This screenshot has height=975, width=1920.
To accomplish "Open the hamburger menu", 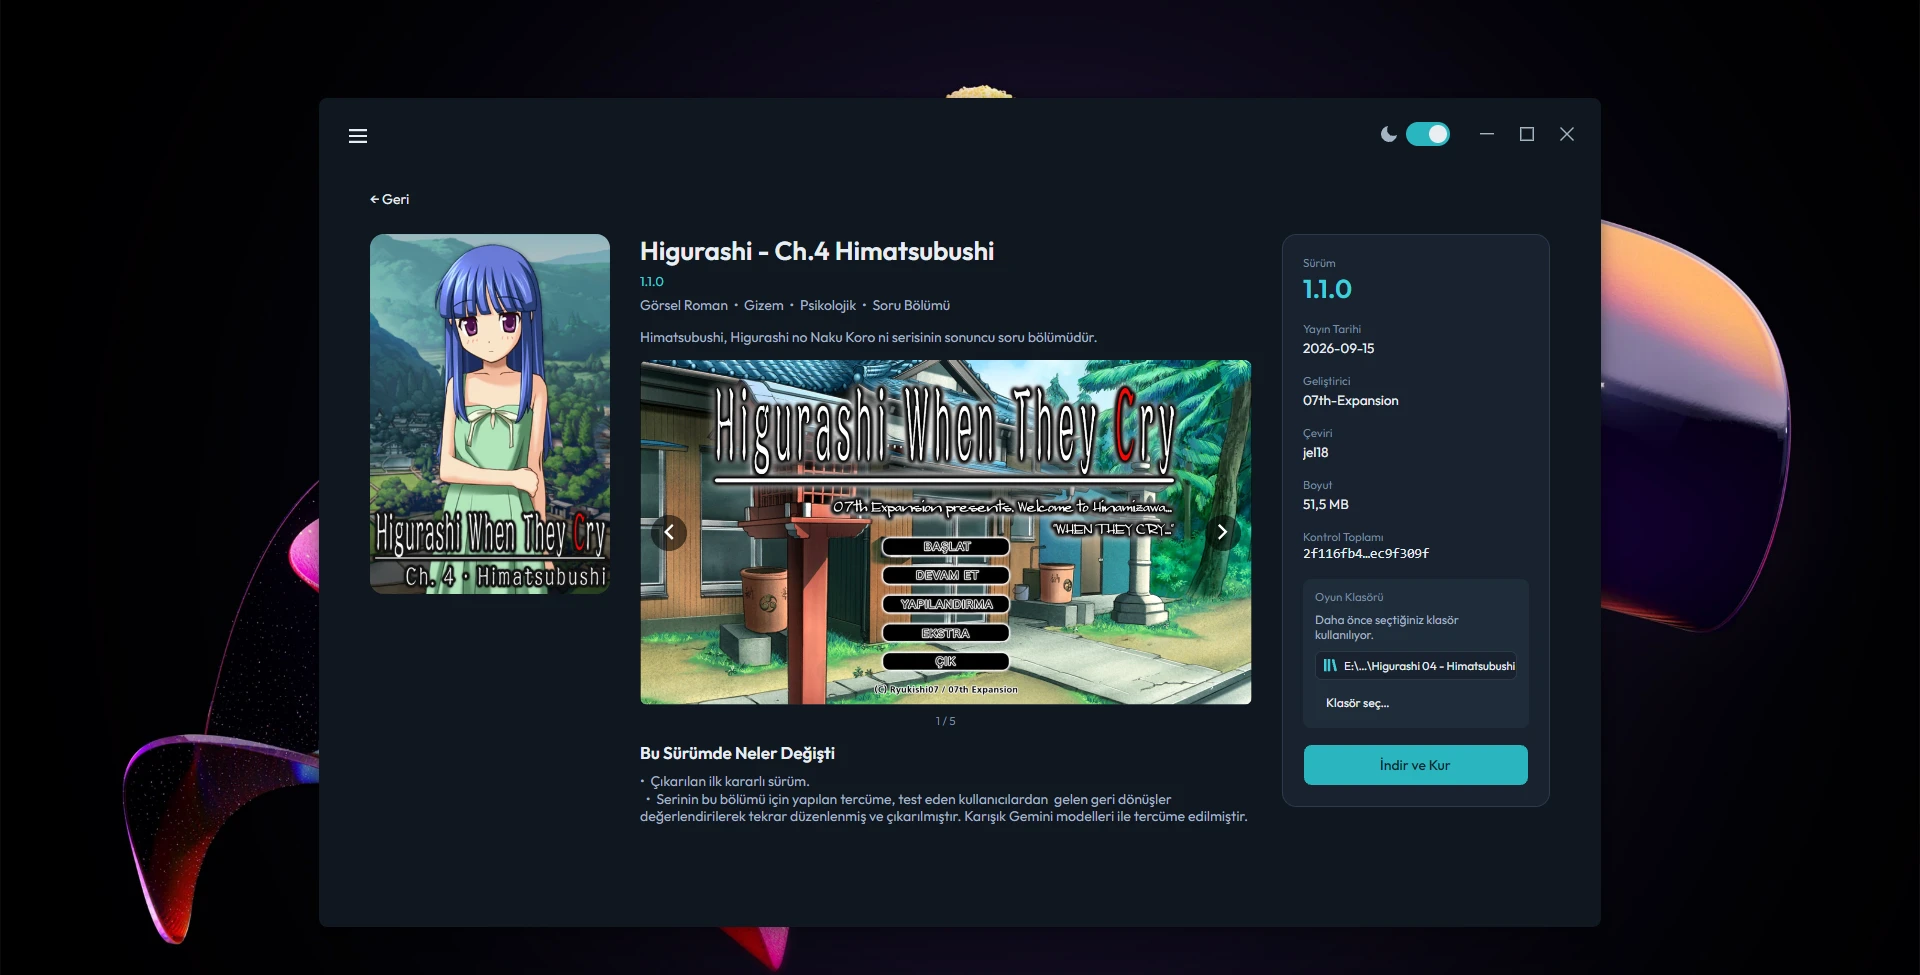I will point(358,136).
